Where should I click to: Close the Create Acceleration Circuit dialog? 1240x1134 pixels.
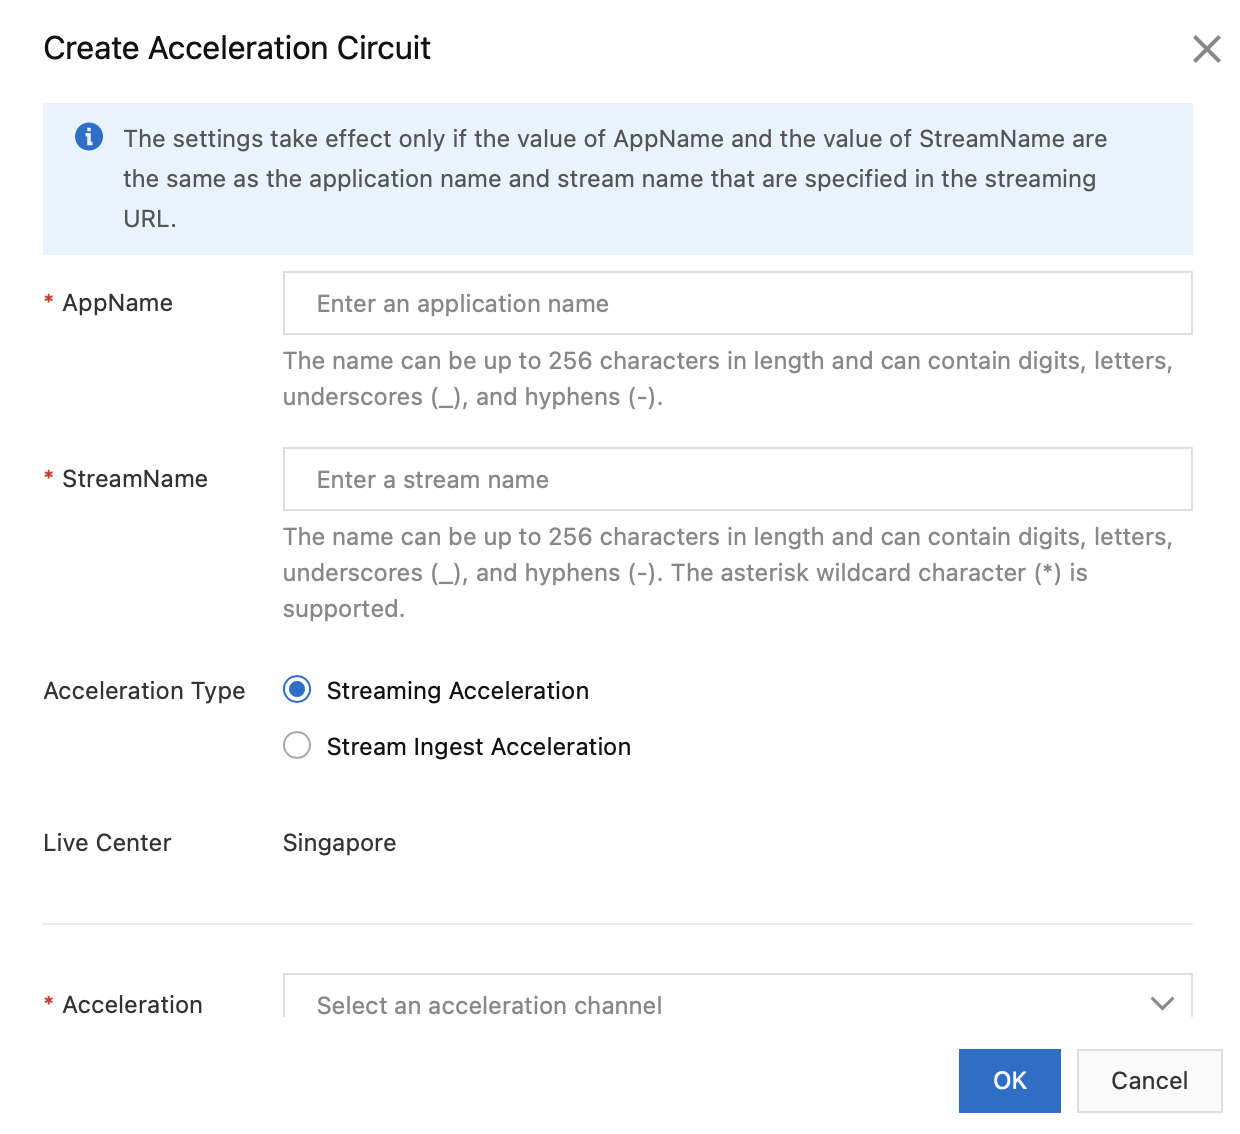point(1206,49)
